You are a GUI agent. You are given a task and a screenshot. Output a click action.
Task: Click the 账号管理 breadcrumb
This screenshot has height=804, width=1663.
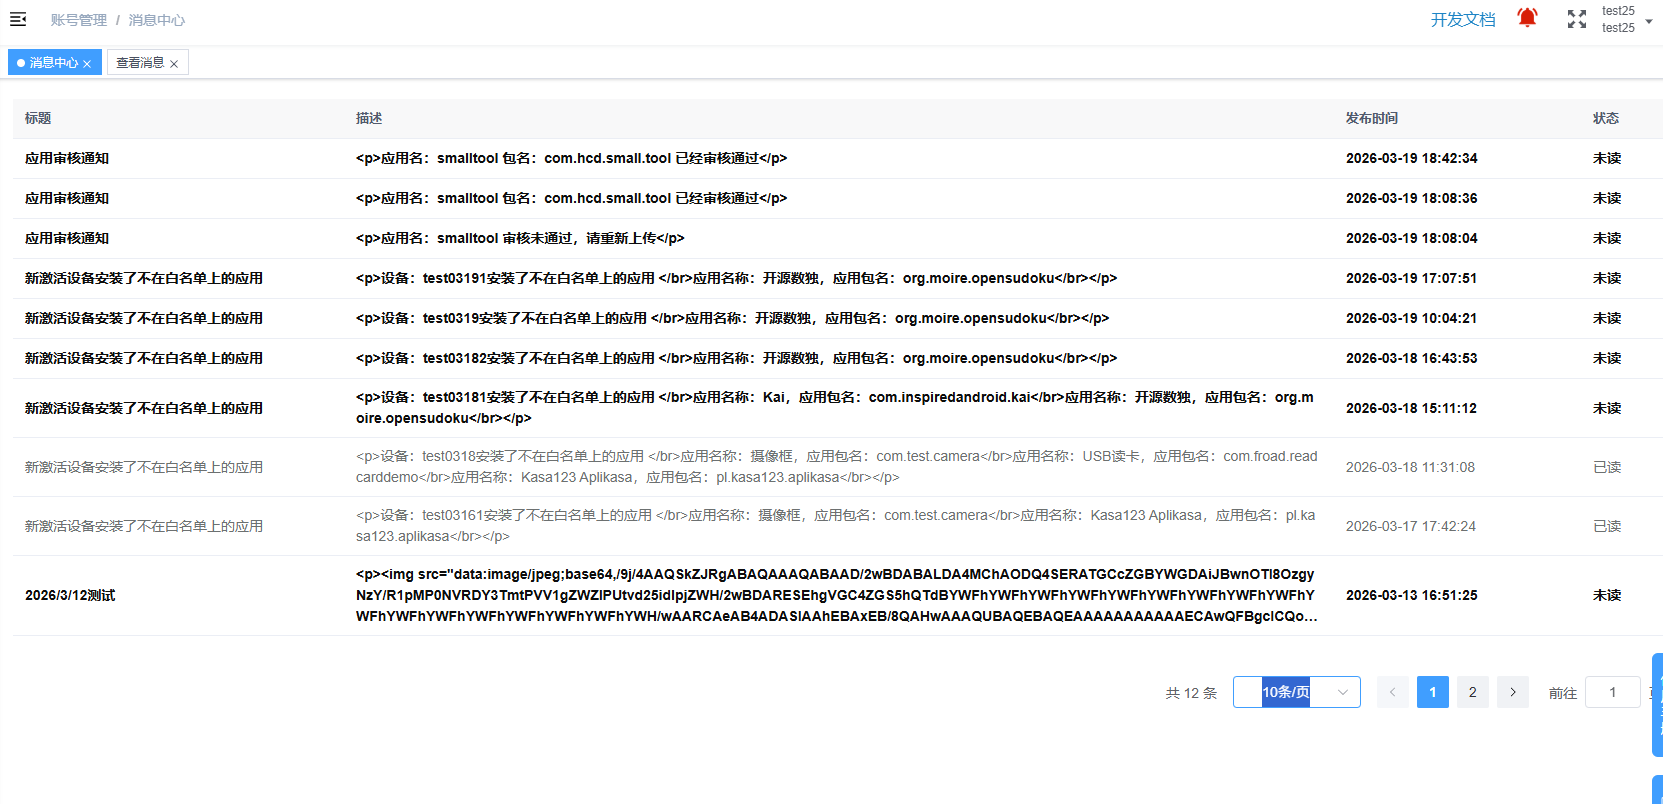pos(79,20)
